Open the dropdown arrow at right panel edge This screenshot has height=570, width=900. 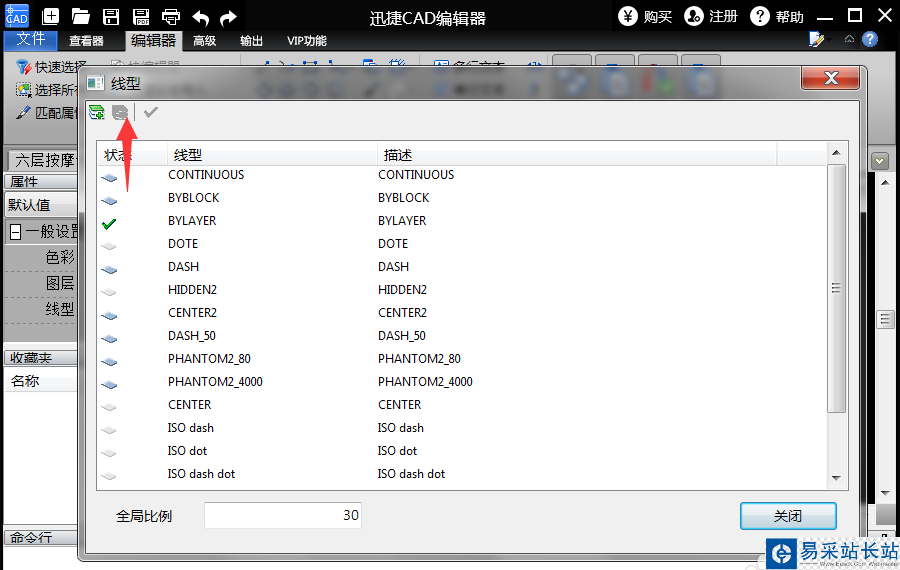[x=880, y=161]
